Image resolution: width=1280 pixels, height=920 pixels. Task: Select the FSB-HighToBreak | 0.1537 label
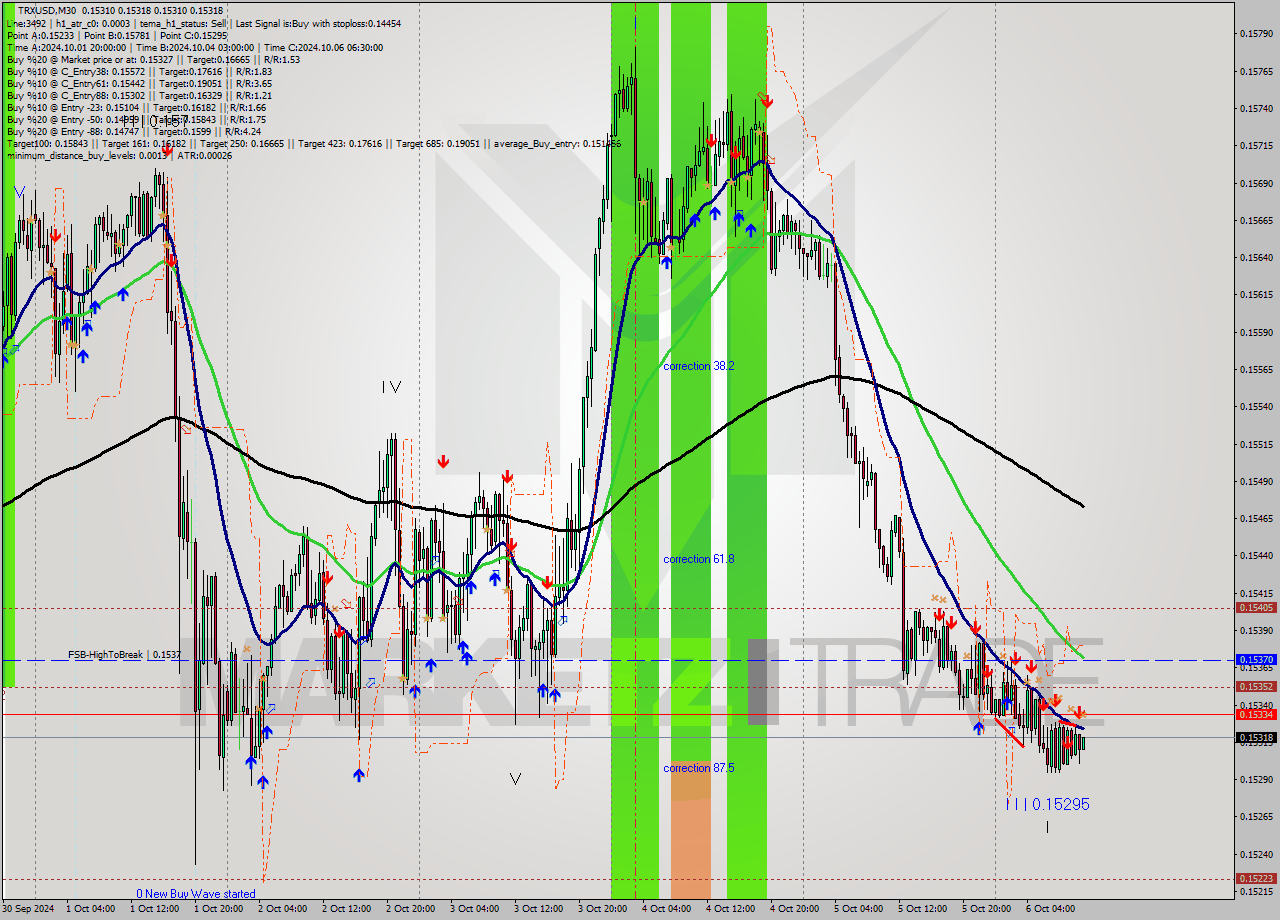124,654
